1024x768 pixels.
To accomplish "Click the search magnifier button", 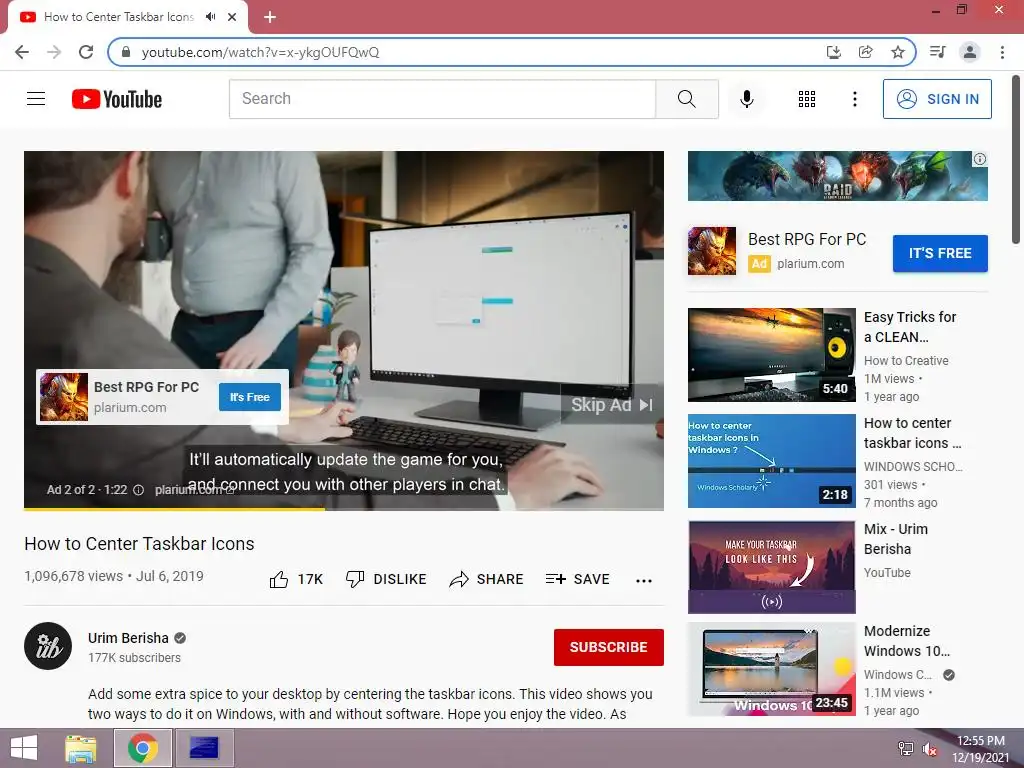I will 687,99.
